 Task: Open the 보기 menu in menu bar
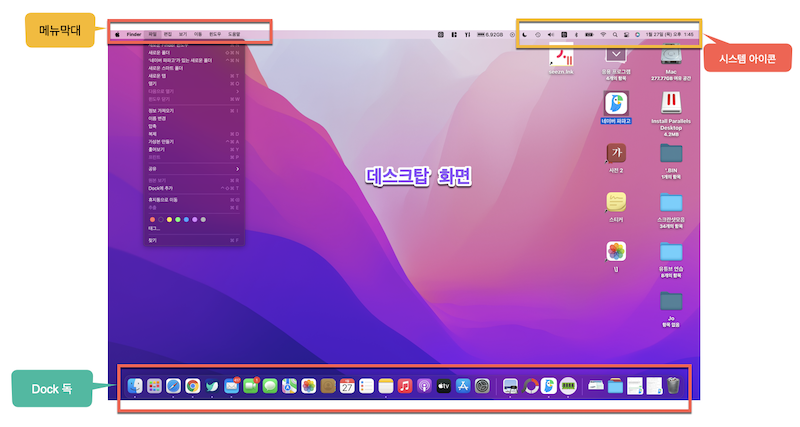(183, 34)
